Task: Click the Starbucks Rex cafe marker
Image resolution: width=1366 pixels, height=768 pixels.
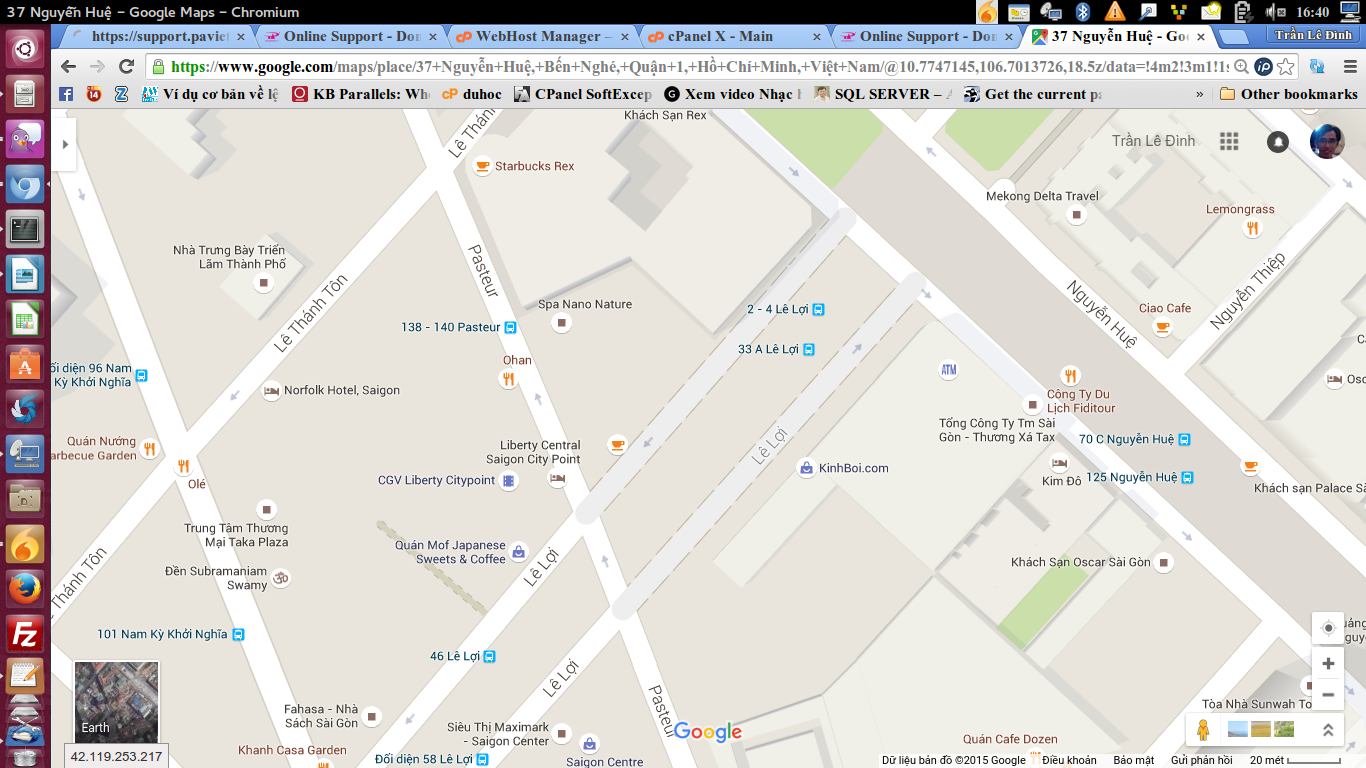Action: (483, 166)
